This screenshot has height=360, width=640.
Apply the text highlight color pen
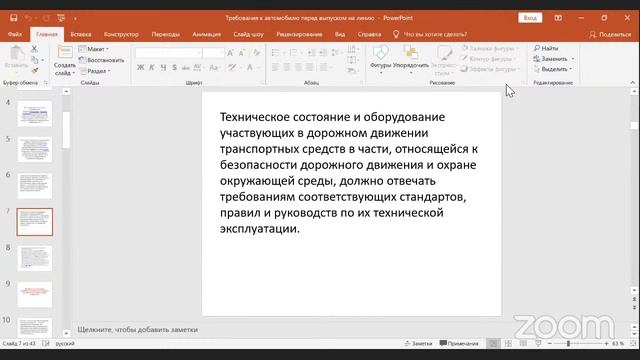click(x=233, y=67)
